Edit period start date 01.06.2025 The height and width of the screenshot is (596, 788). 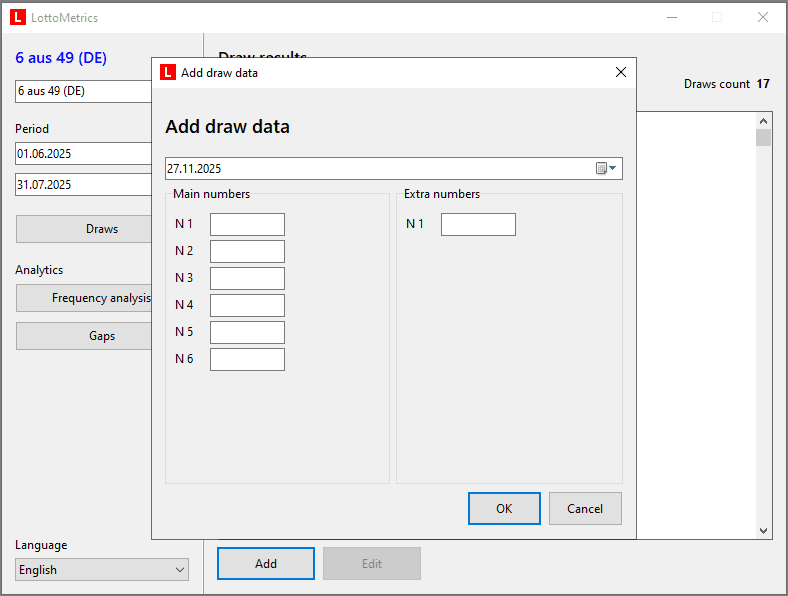point(83,154)
